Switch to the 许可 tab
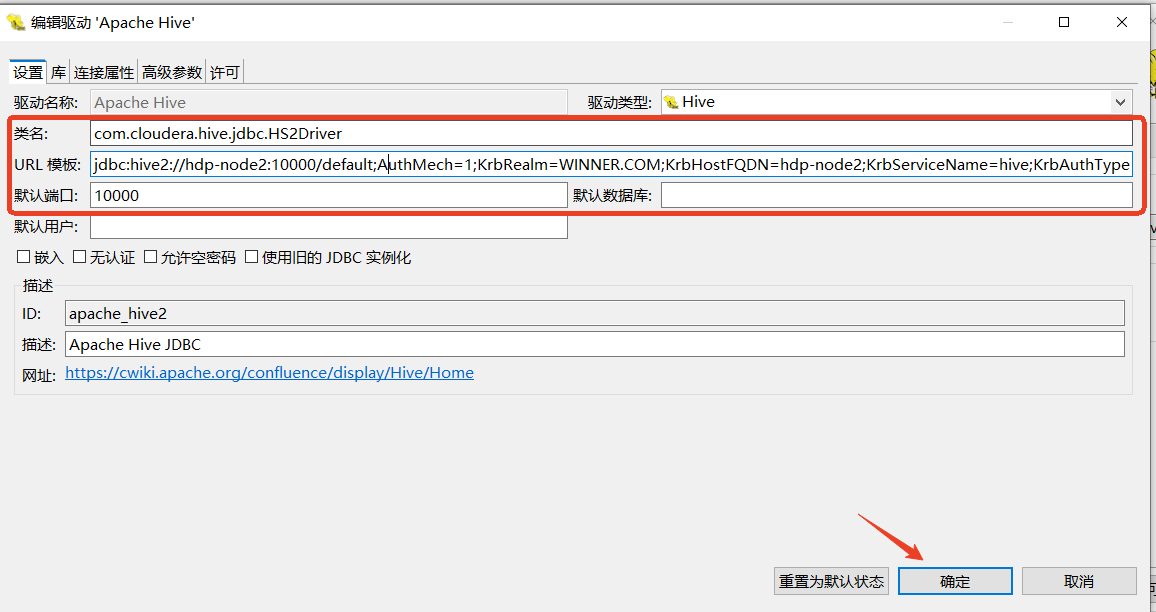Screen dimensions: 1156x612 click(224, 72)
